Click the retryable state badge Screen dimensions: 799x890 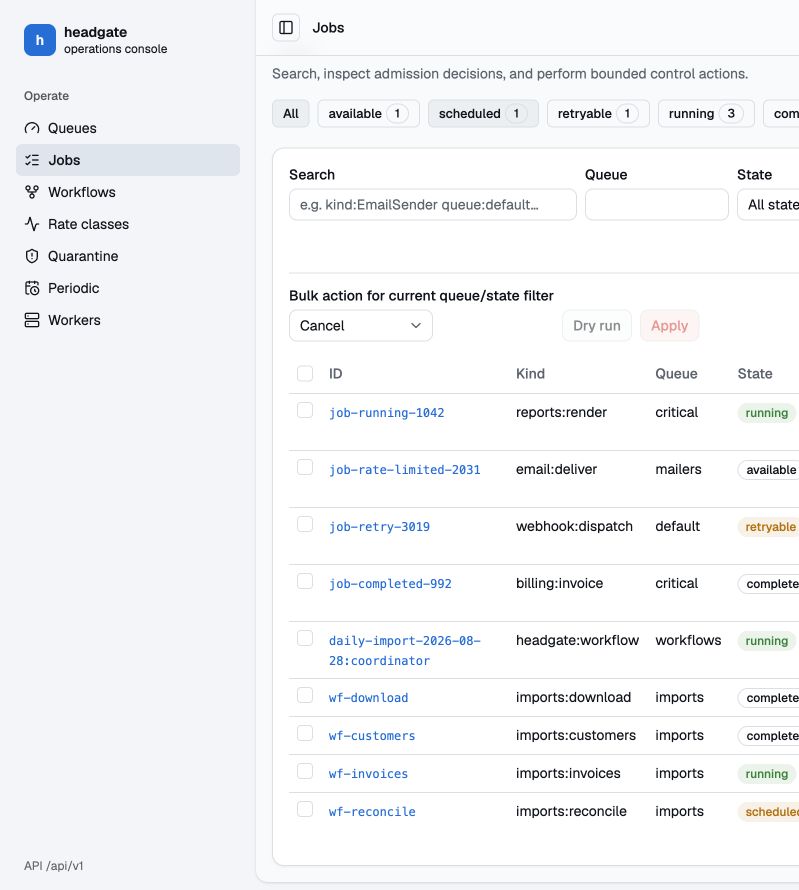(x=768, y=527)
